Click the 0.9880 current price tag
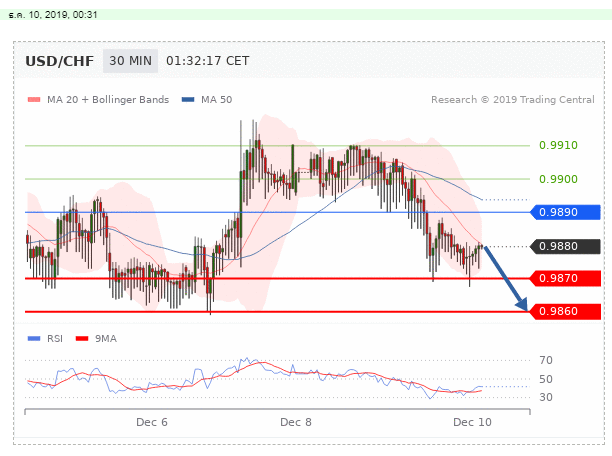 tap(565, 246)
